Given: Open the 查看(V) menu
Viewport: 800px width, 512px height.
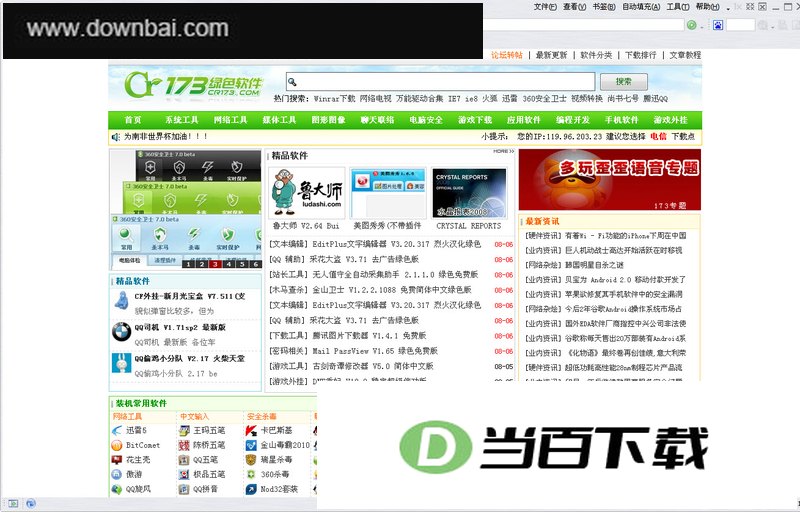Looking at the screenshot, I should tap(574, 7).
